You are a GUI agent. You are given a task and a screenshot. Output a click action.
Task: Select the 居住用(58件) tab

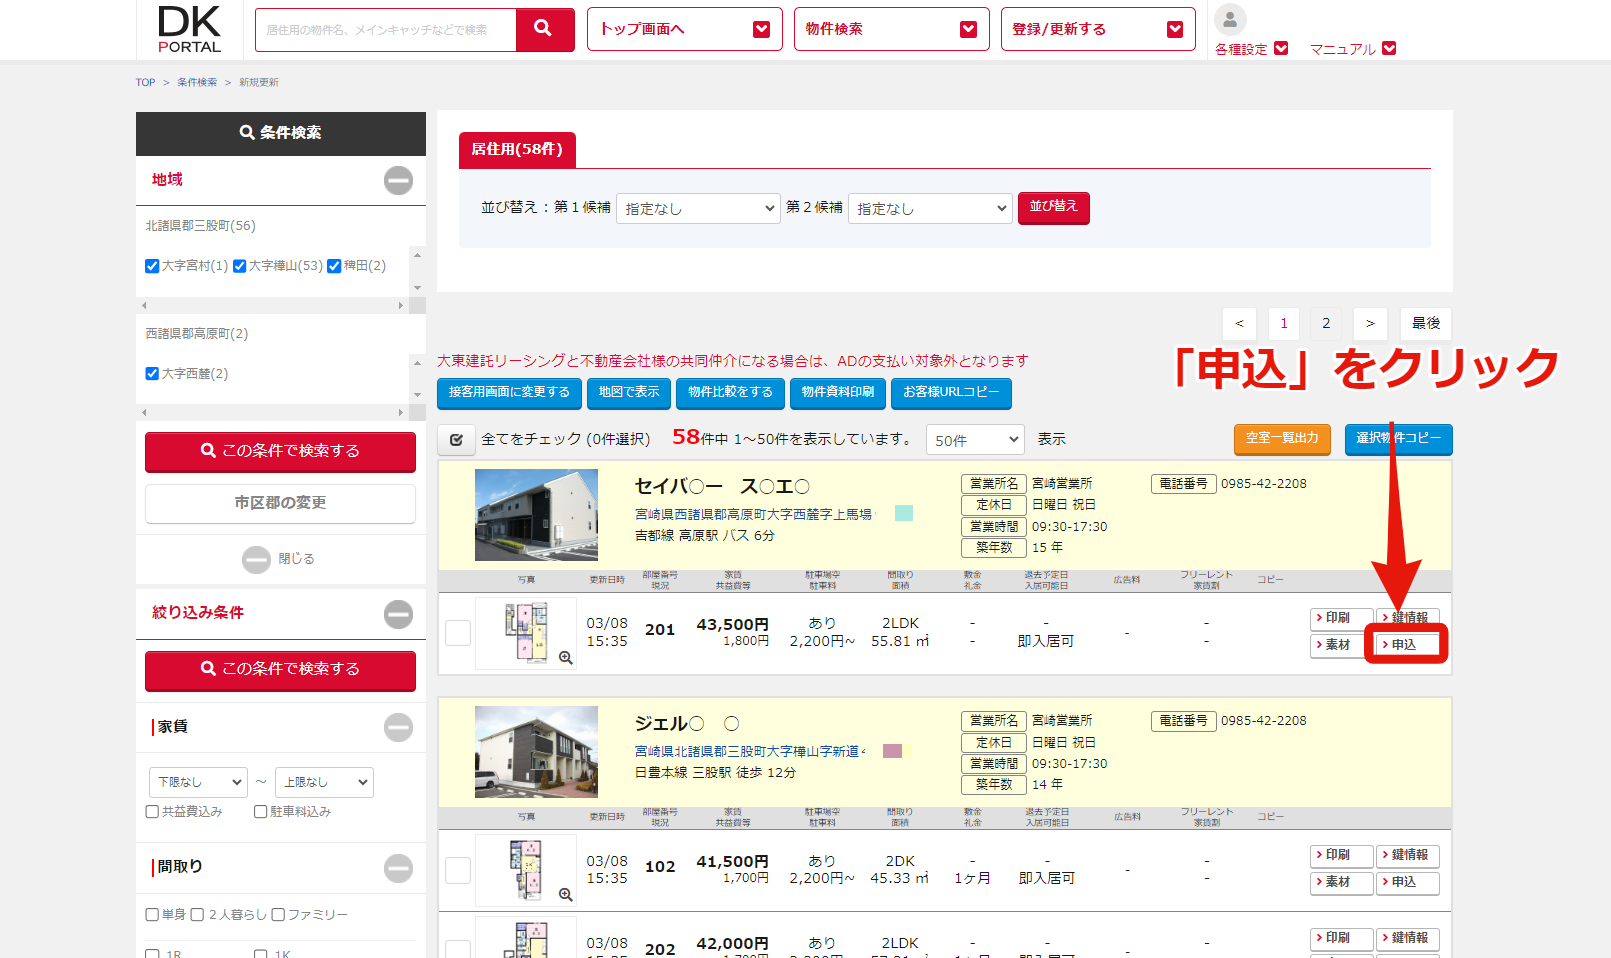point(517,149)
